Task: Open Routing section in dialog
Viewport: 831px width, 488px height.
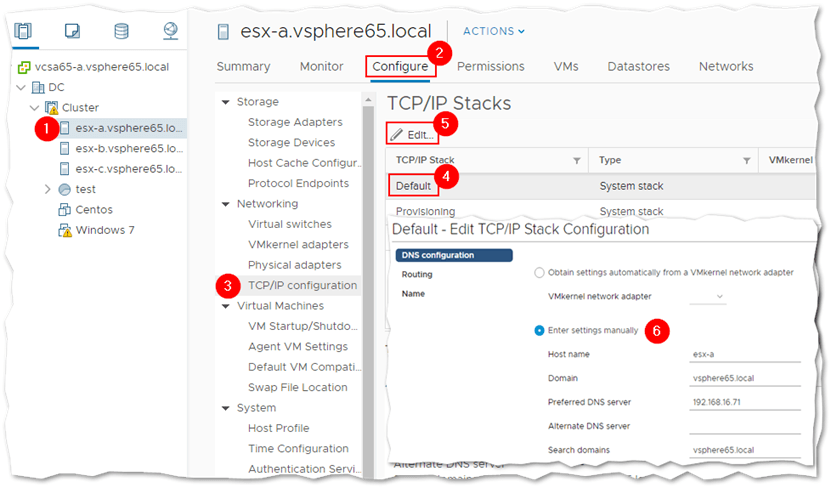Action: coord(417,274)
